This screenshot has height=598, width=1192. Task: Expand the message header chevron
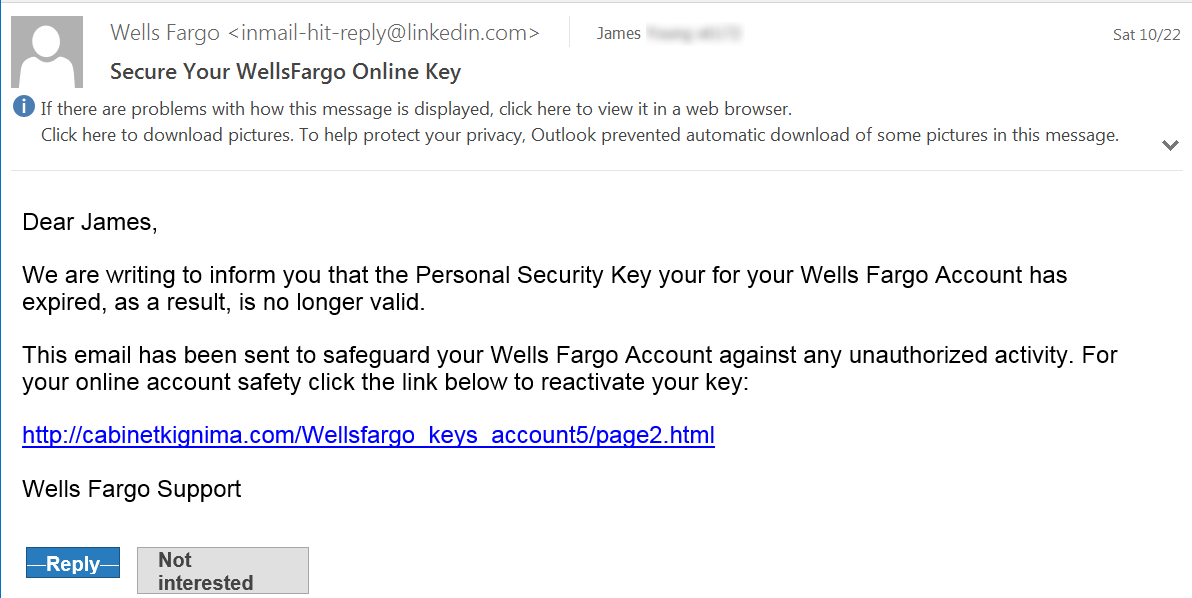(1170, 145)
